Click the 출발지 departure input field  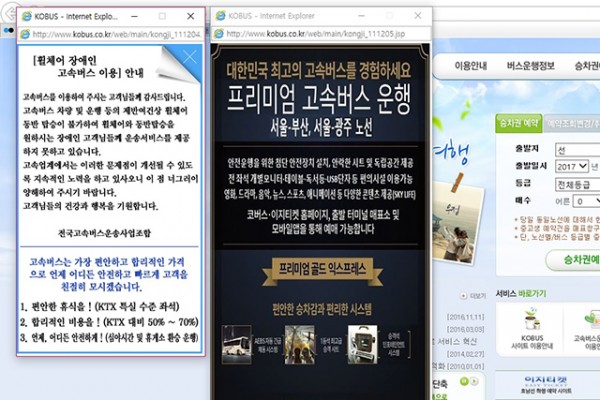(577, 150)
